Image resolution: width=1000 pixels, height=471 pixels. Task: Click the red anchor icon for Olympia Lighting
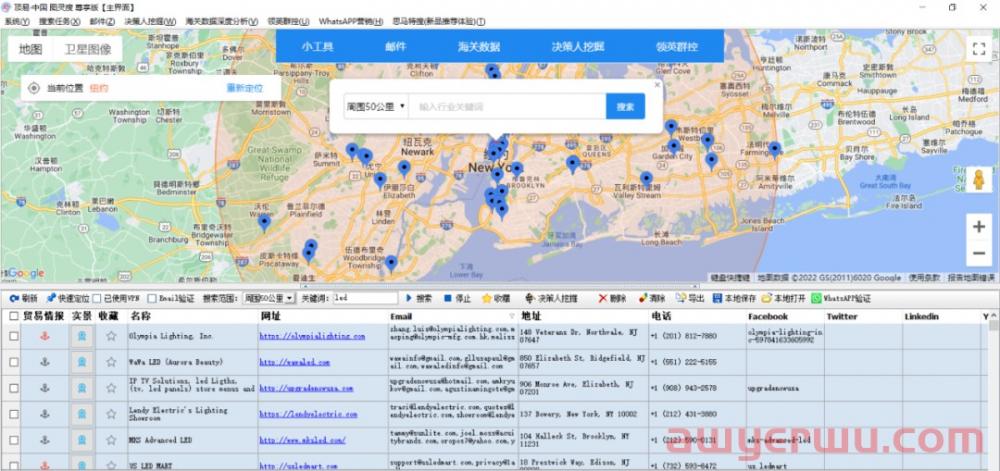(x=45, y=336)
